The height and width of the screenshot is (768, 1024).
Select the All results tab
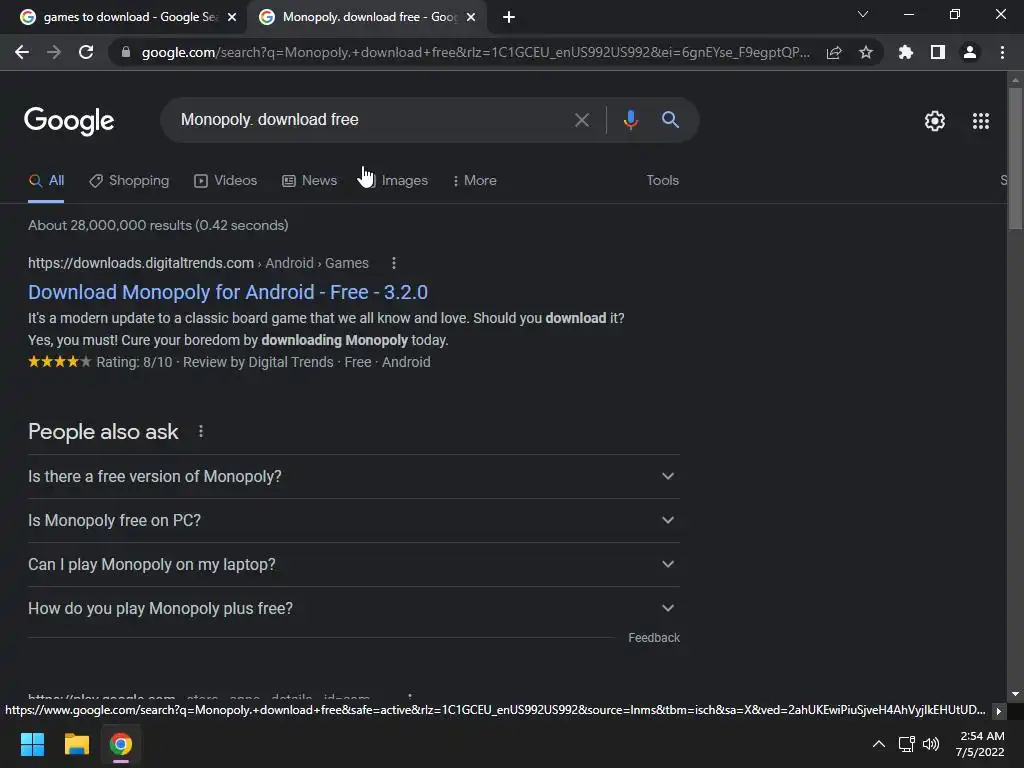pos(46,181)
